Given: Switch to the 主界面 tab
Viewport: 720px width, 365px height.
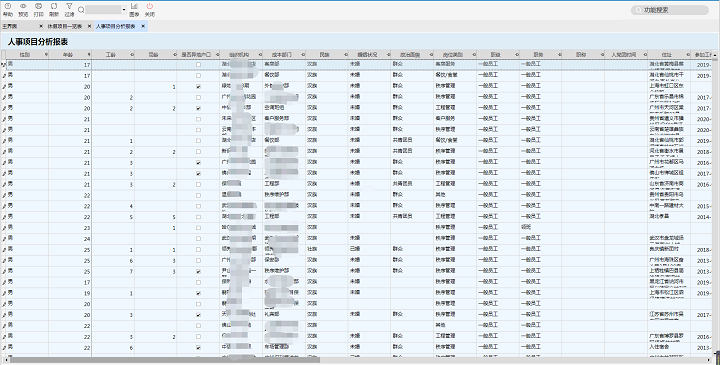Looking at the screenshot, I should 10,27.
